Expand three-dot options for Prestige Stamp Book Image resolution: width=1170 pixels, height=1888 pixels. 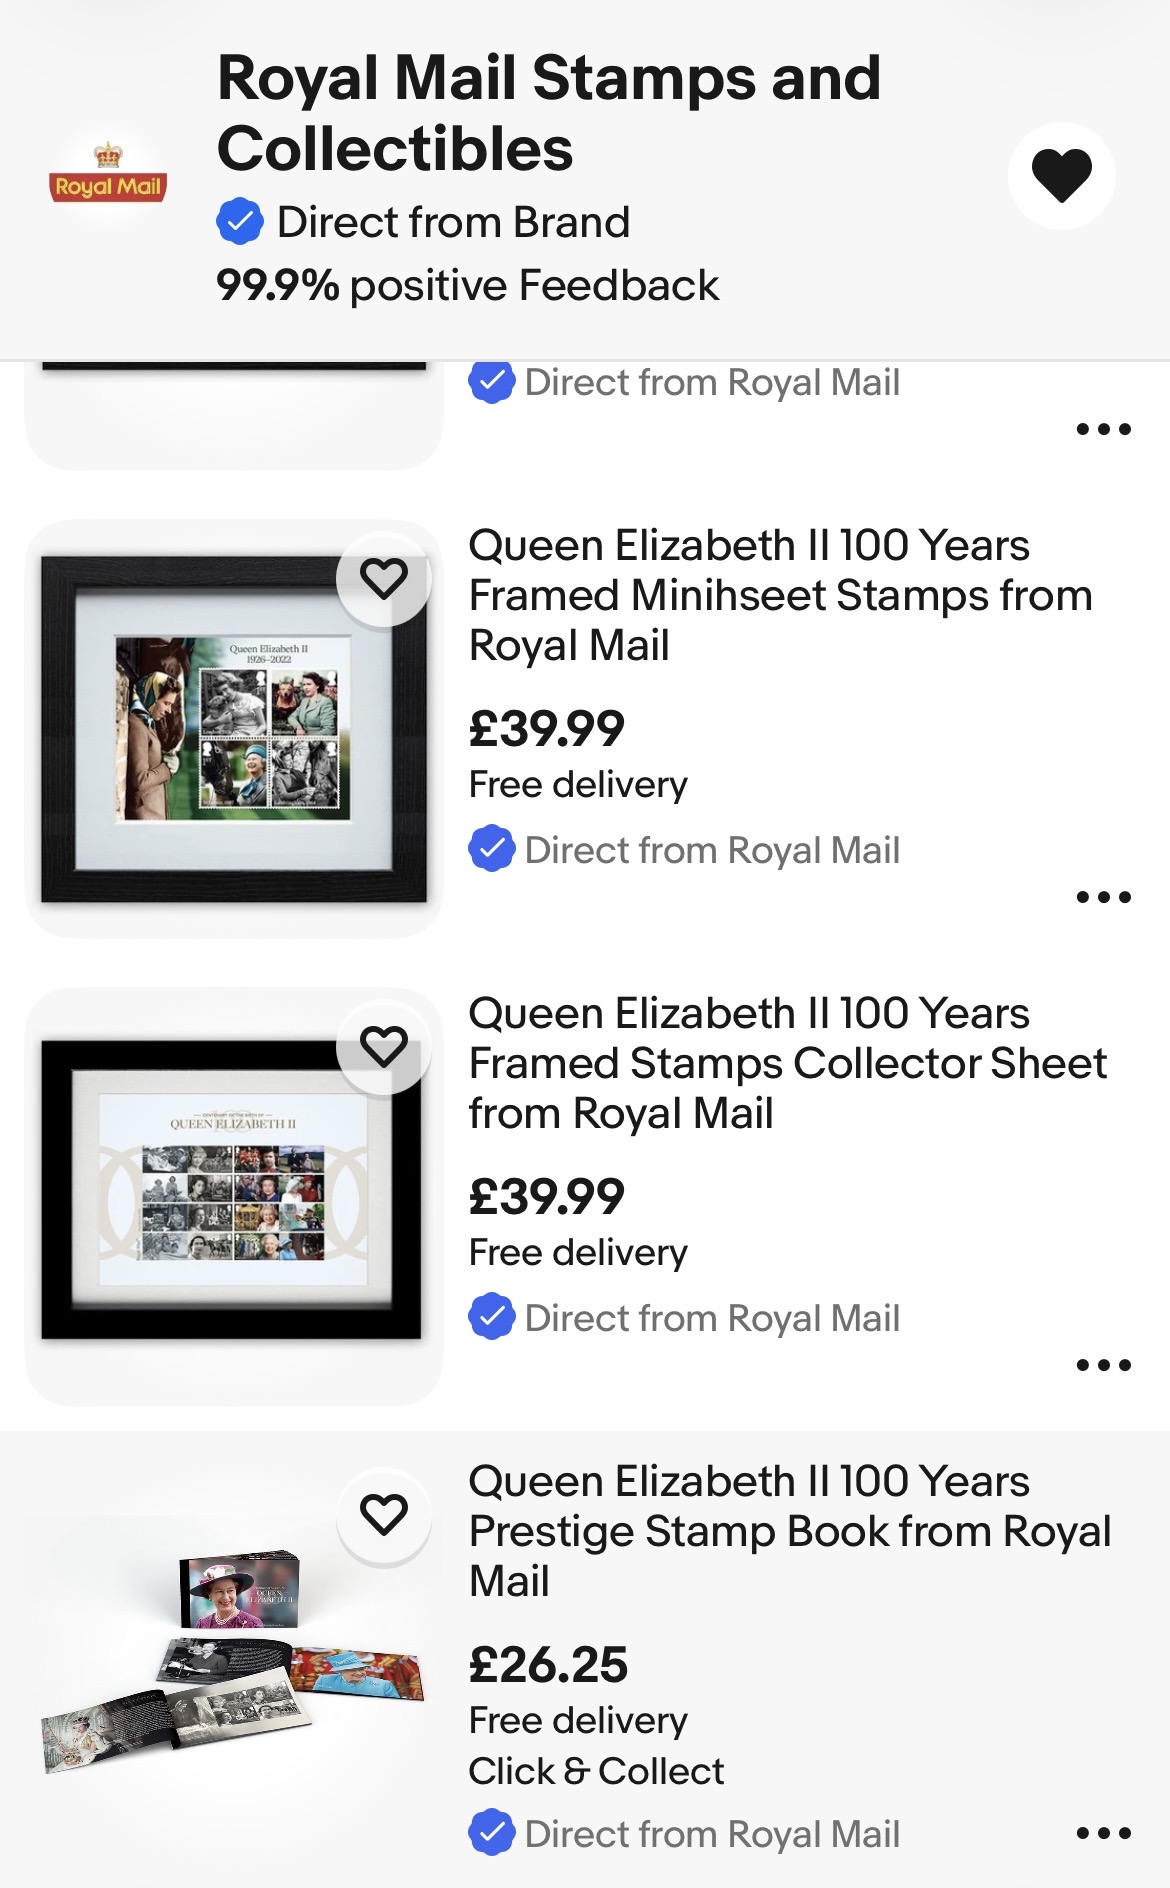point(1103,1833)
